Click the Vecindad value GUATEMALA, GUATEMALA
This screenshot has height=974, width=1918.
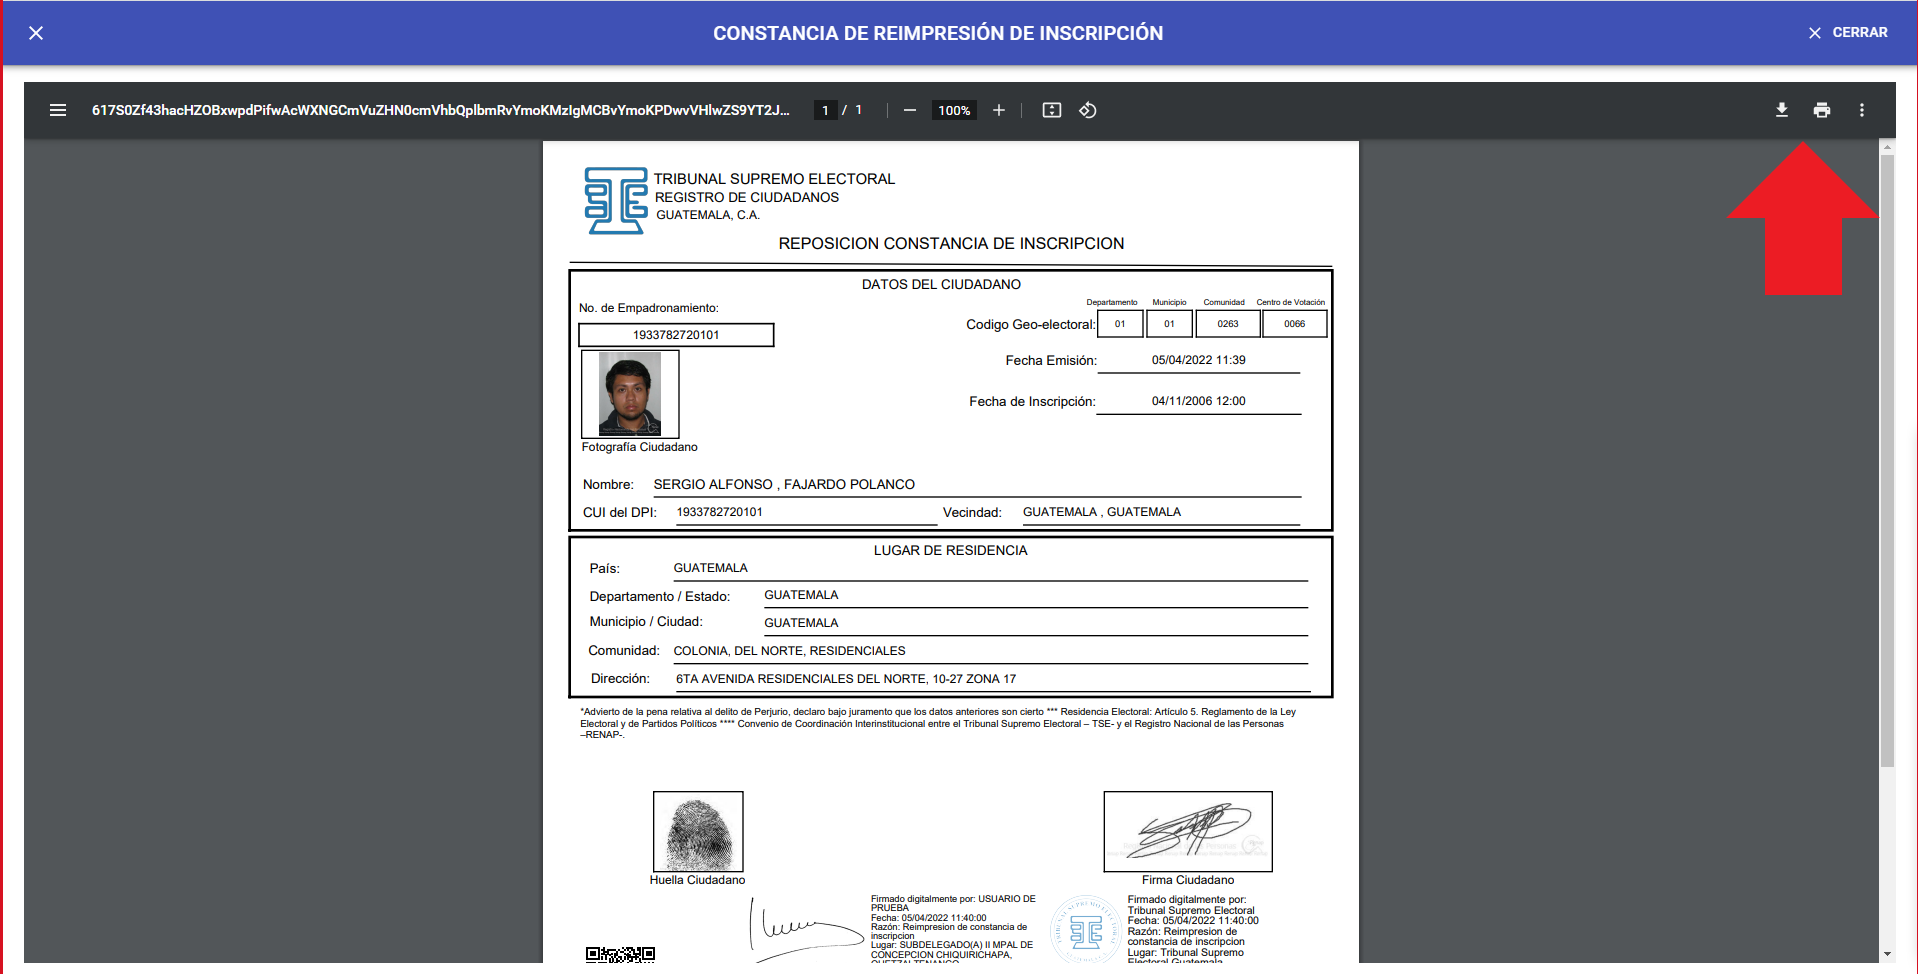pos(1102,512)
